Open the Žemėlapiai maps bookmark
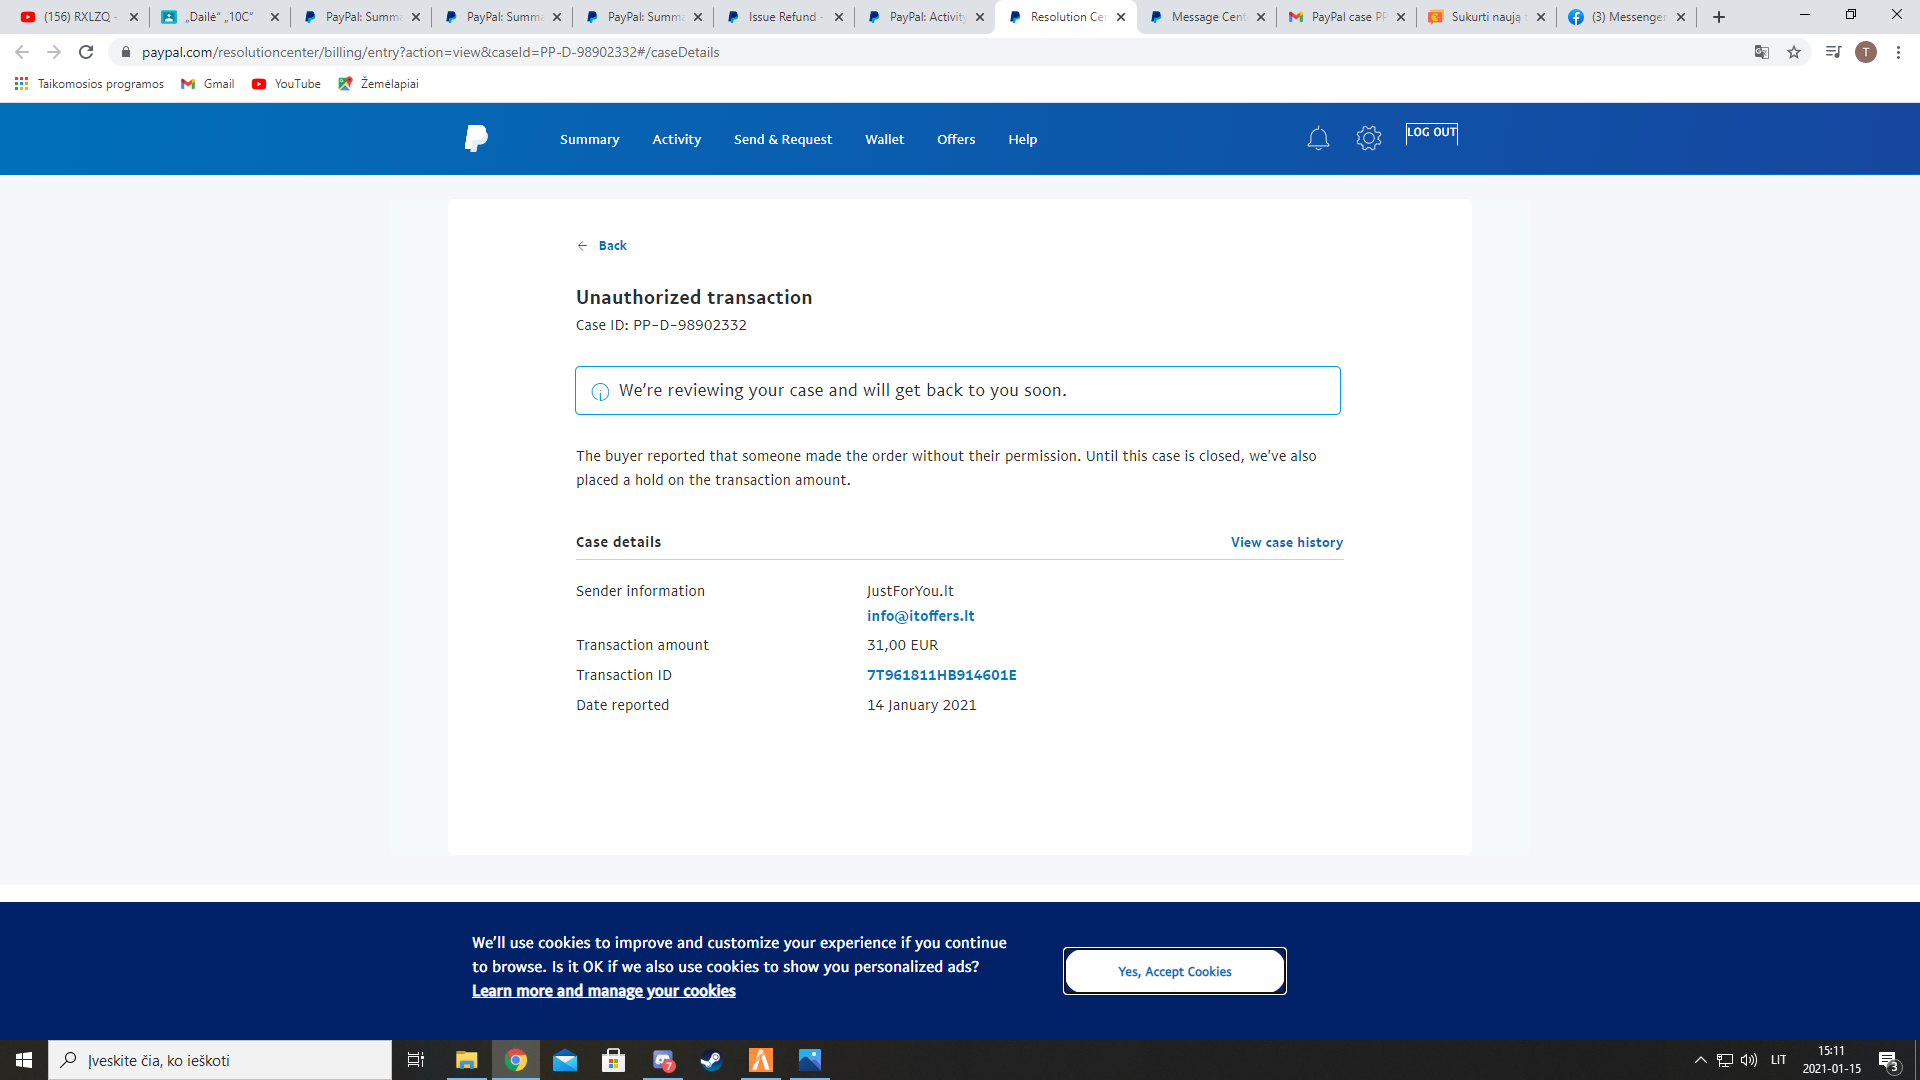 [379, 84]
